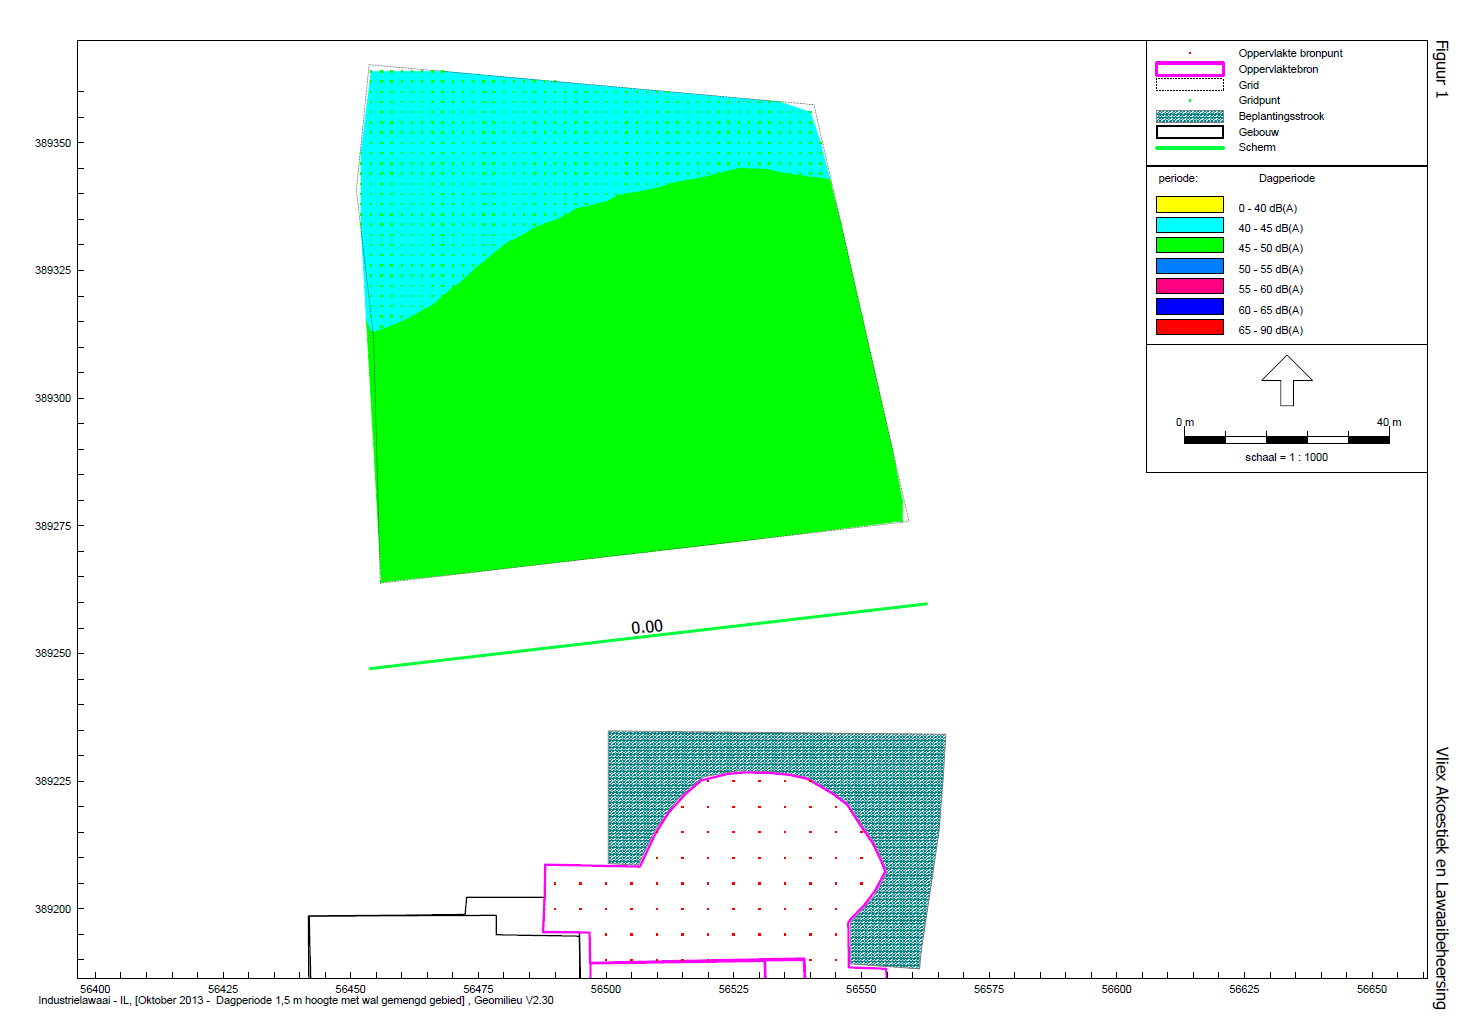The height and width of the screenshot is (1028, 1478).
Task: Click the Figuur 1 title text
Action: coord(1441,69)
